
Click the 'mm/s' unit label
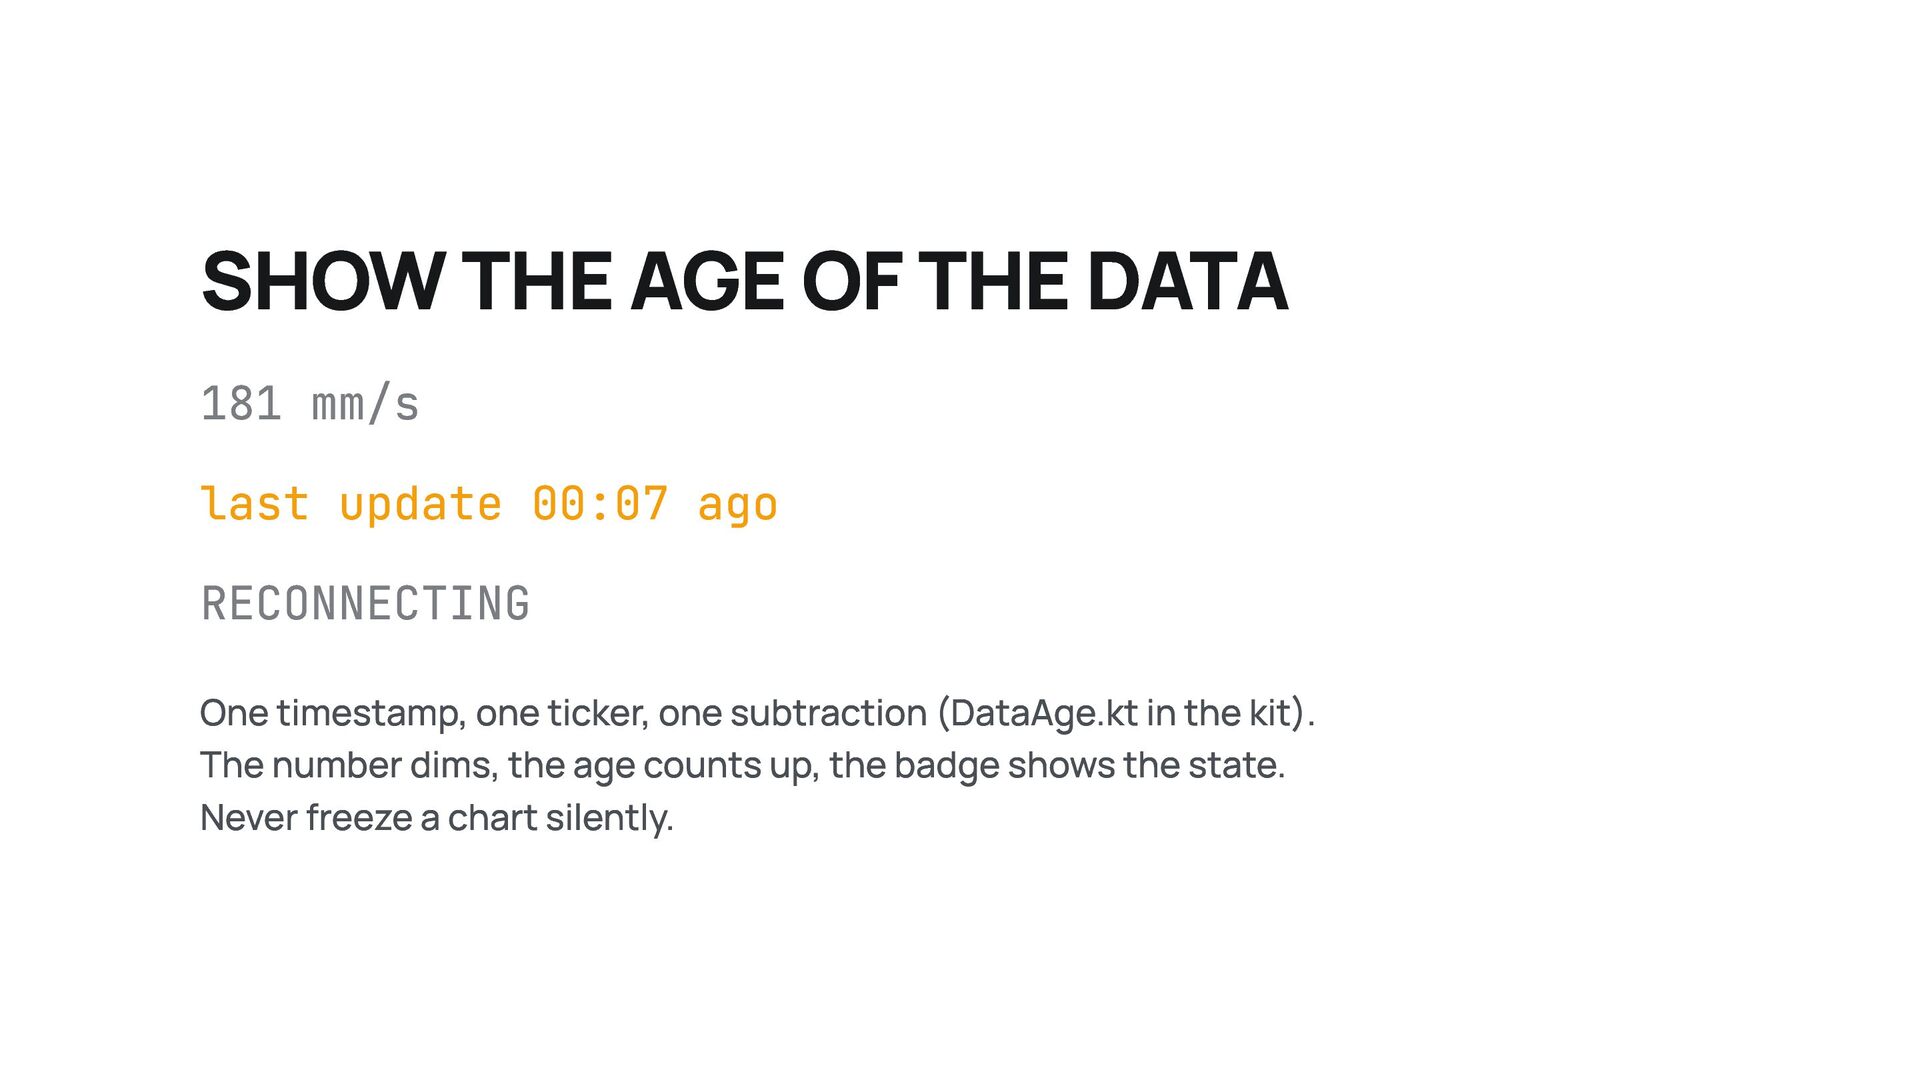pyautogui.click(x=366, y=405)
